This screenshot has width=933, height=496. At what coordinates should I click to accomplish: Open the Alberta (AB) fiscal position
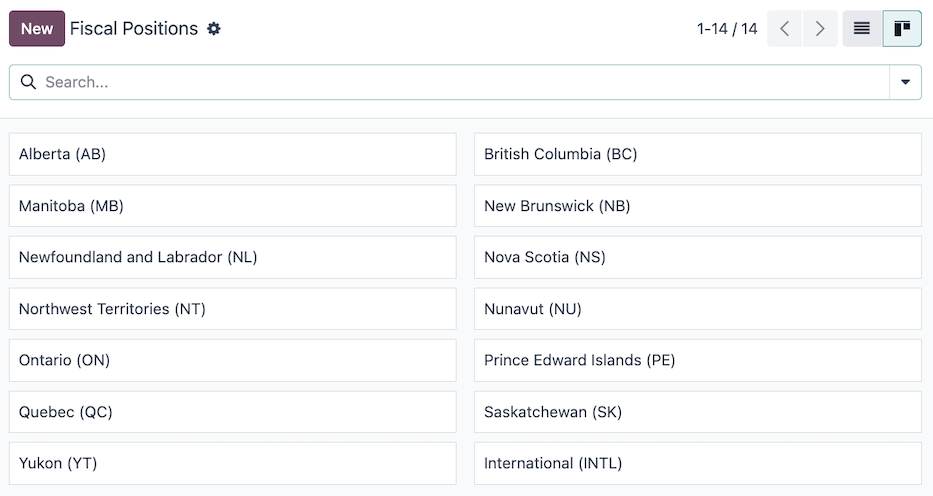tap(232, 154)
